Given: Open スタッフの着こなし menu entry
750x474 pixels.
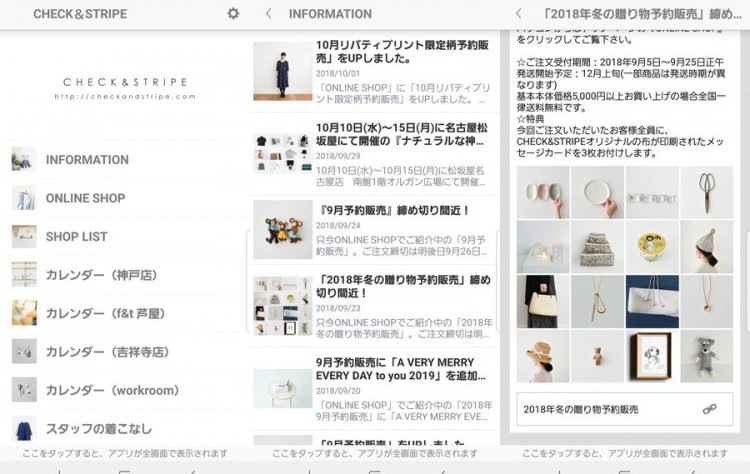Looking at the screenshot, I should point(125,428).
